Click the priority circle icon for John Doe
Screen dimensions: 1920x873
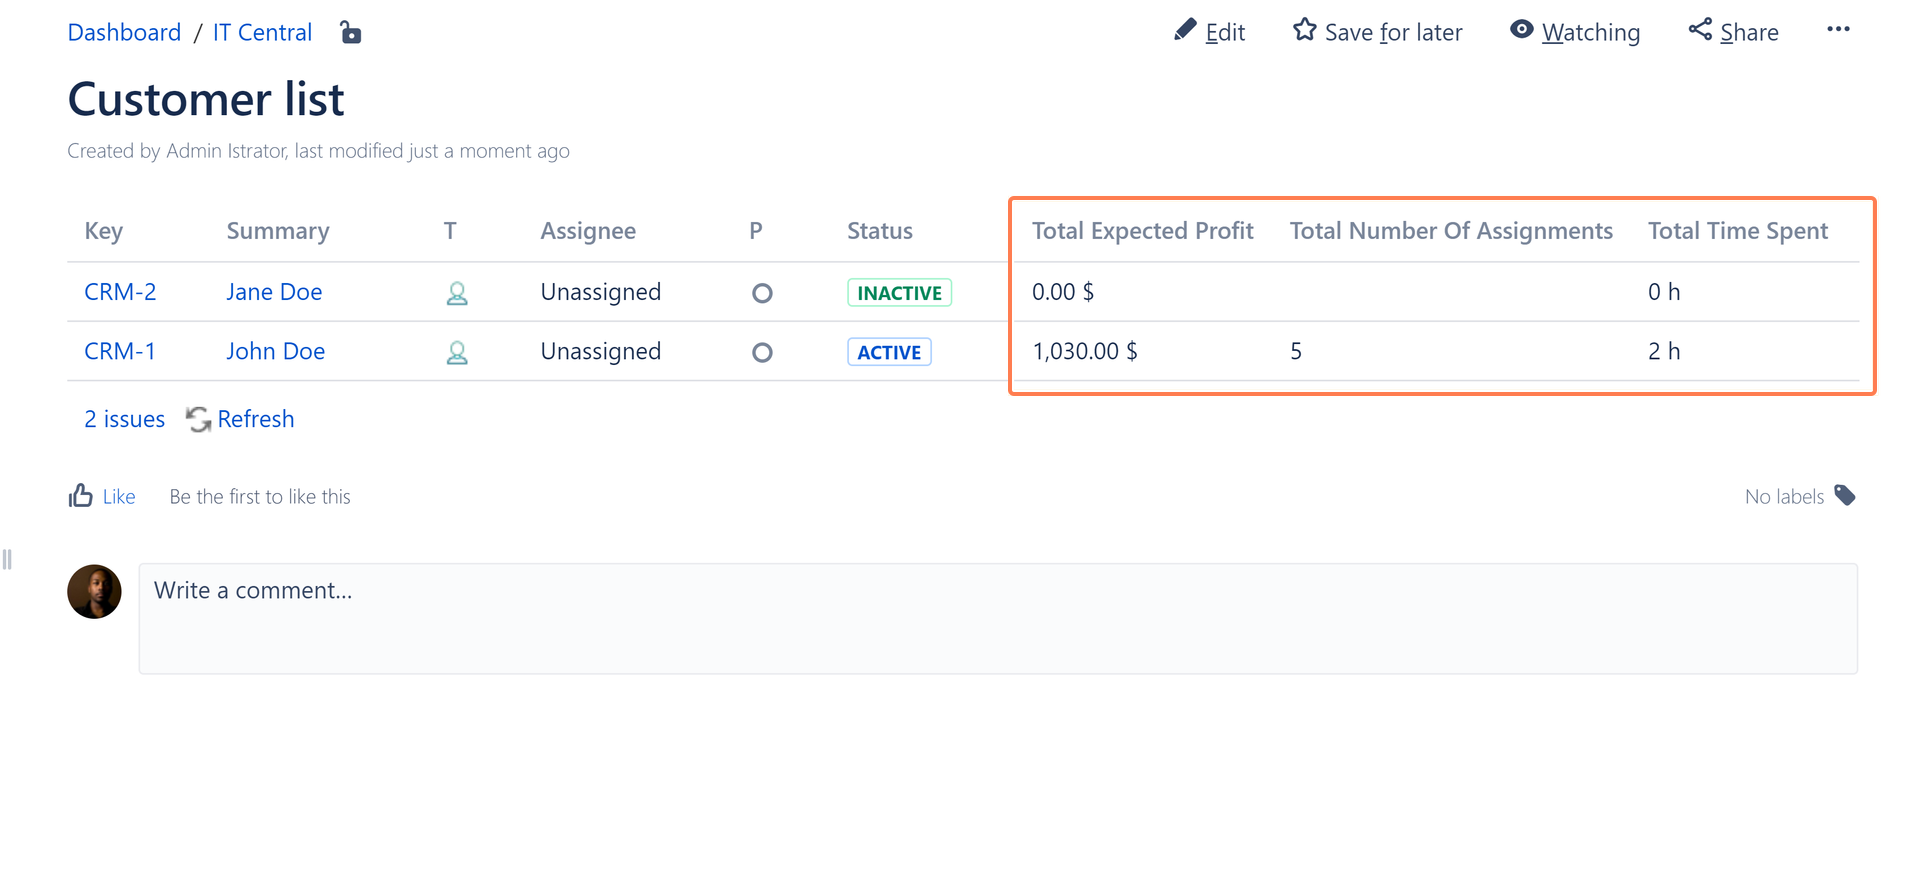point(762,352)
